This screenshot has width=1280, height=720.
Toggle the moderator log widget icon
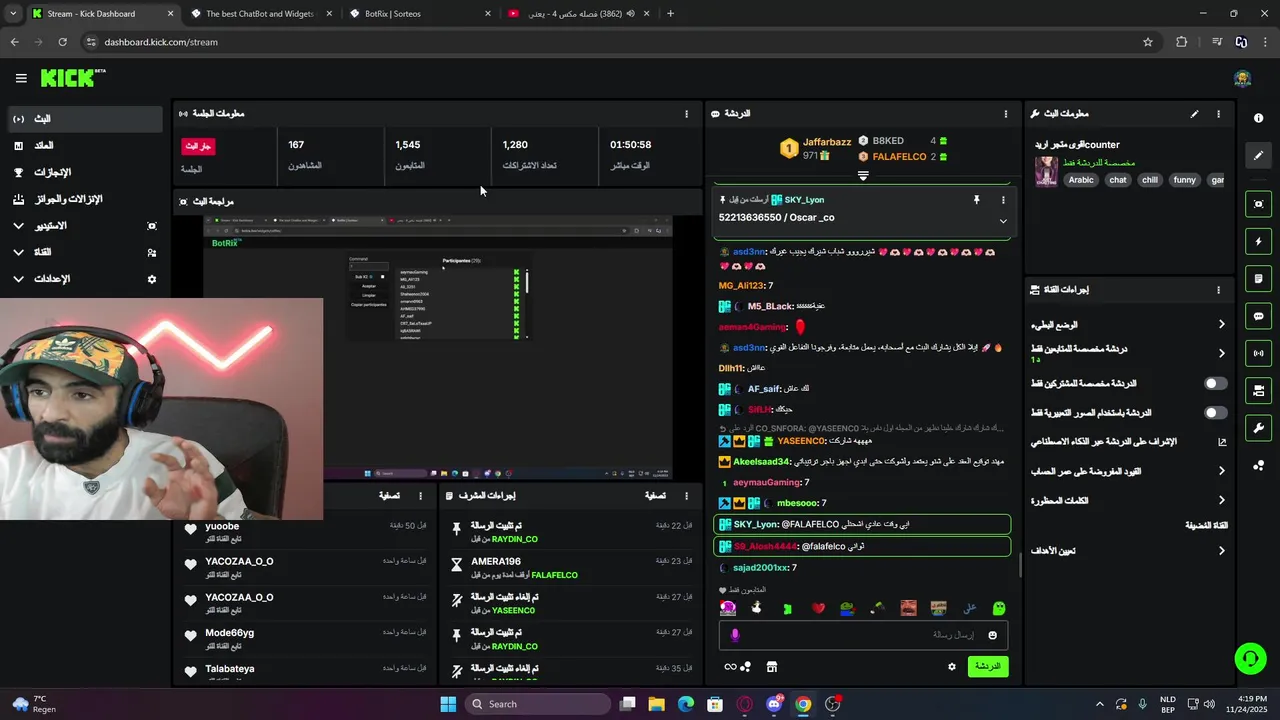tap(1258, 279)
